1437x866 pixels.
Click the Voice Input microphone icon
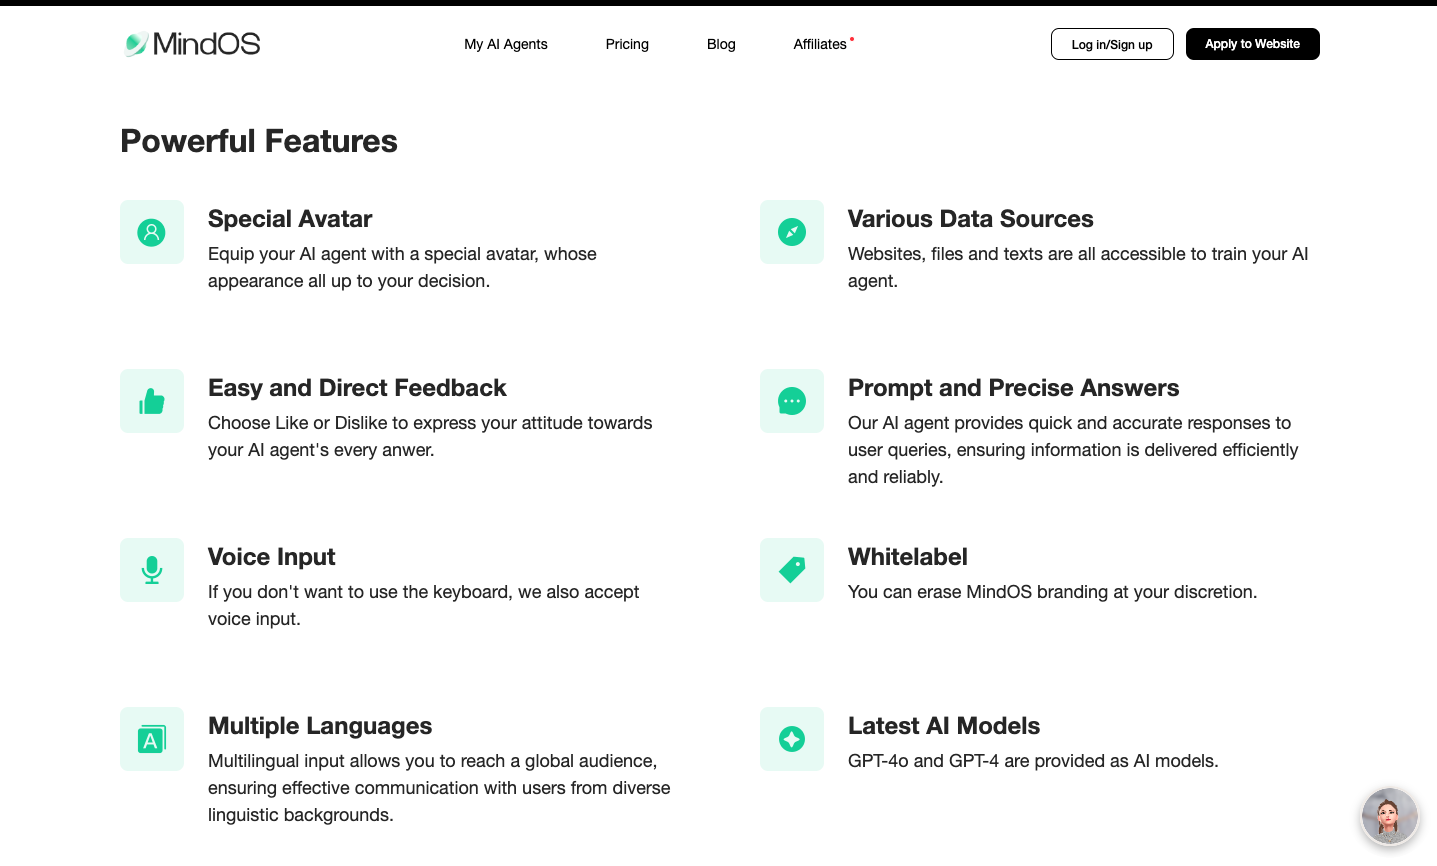(152, 570)
